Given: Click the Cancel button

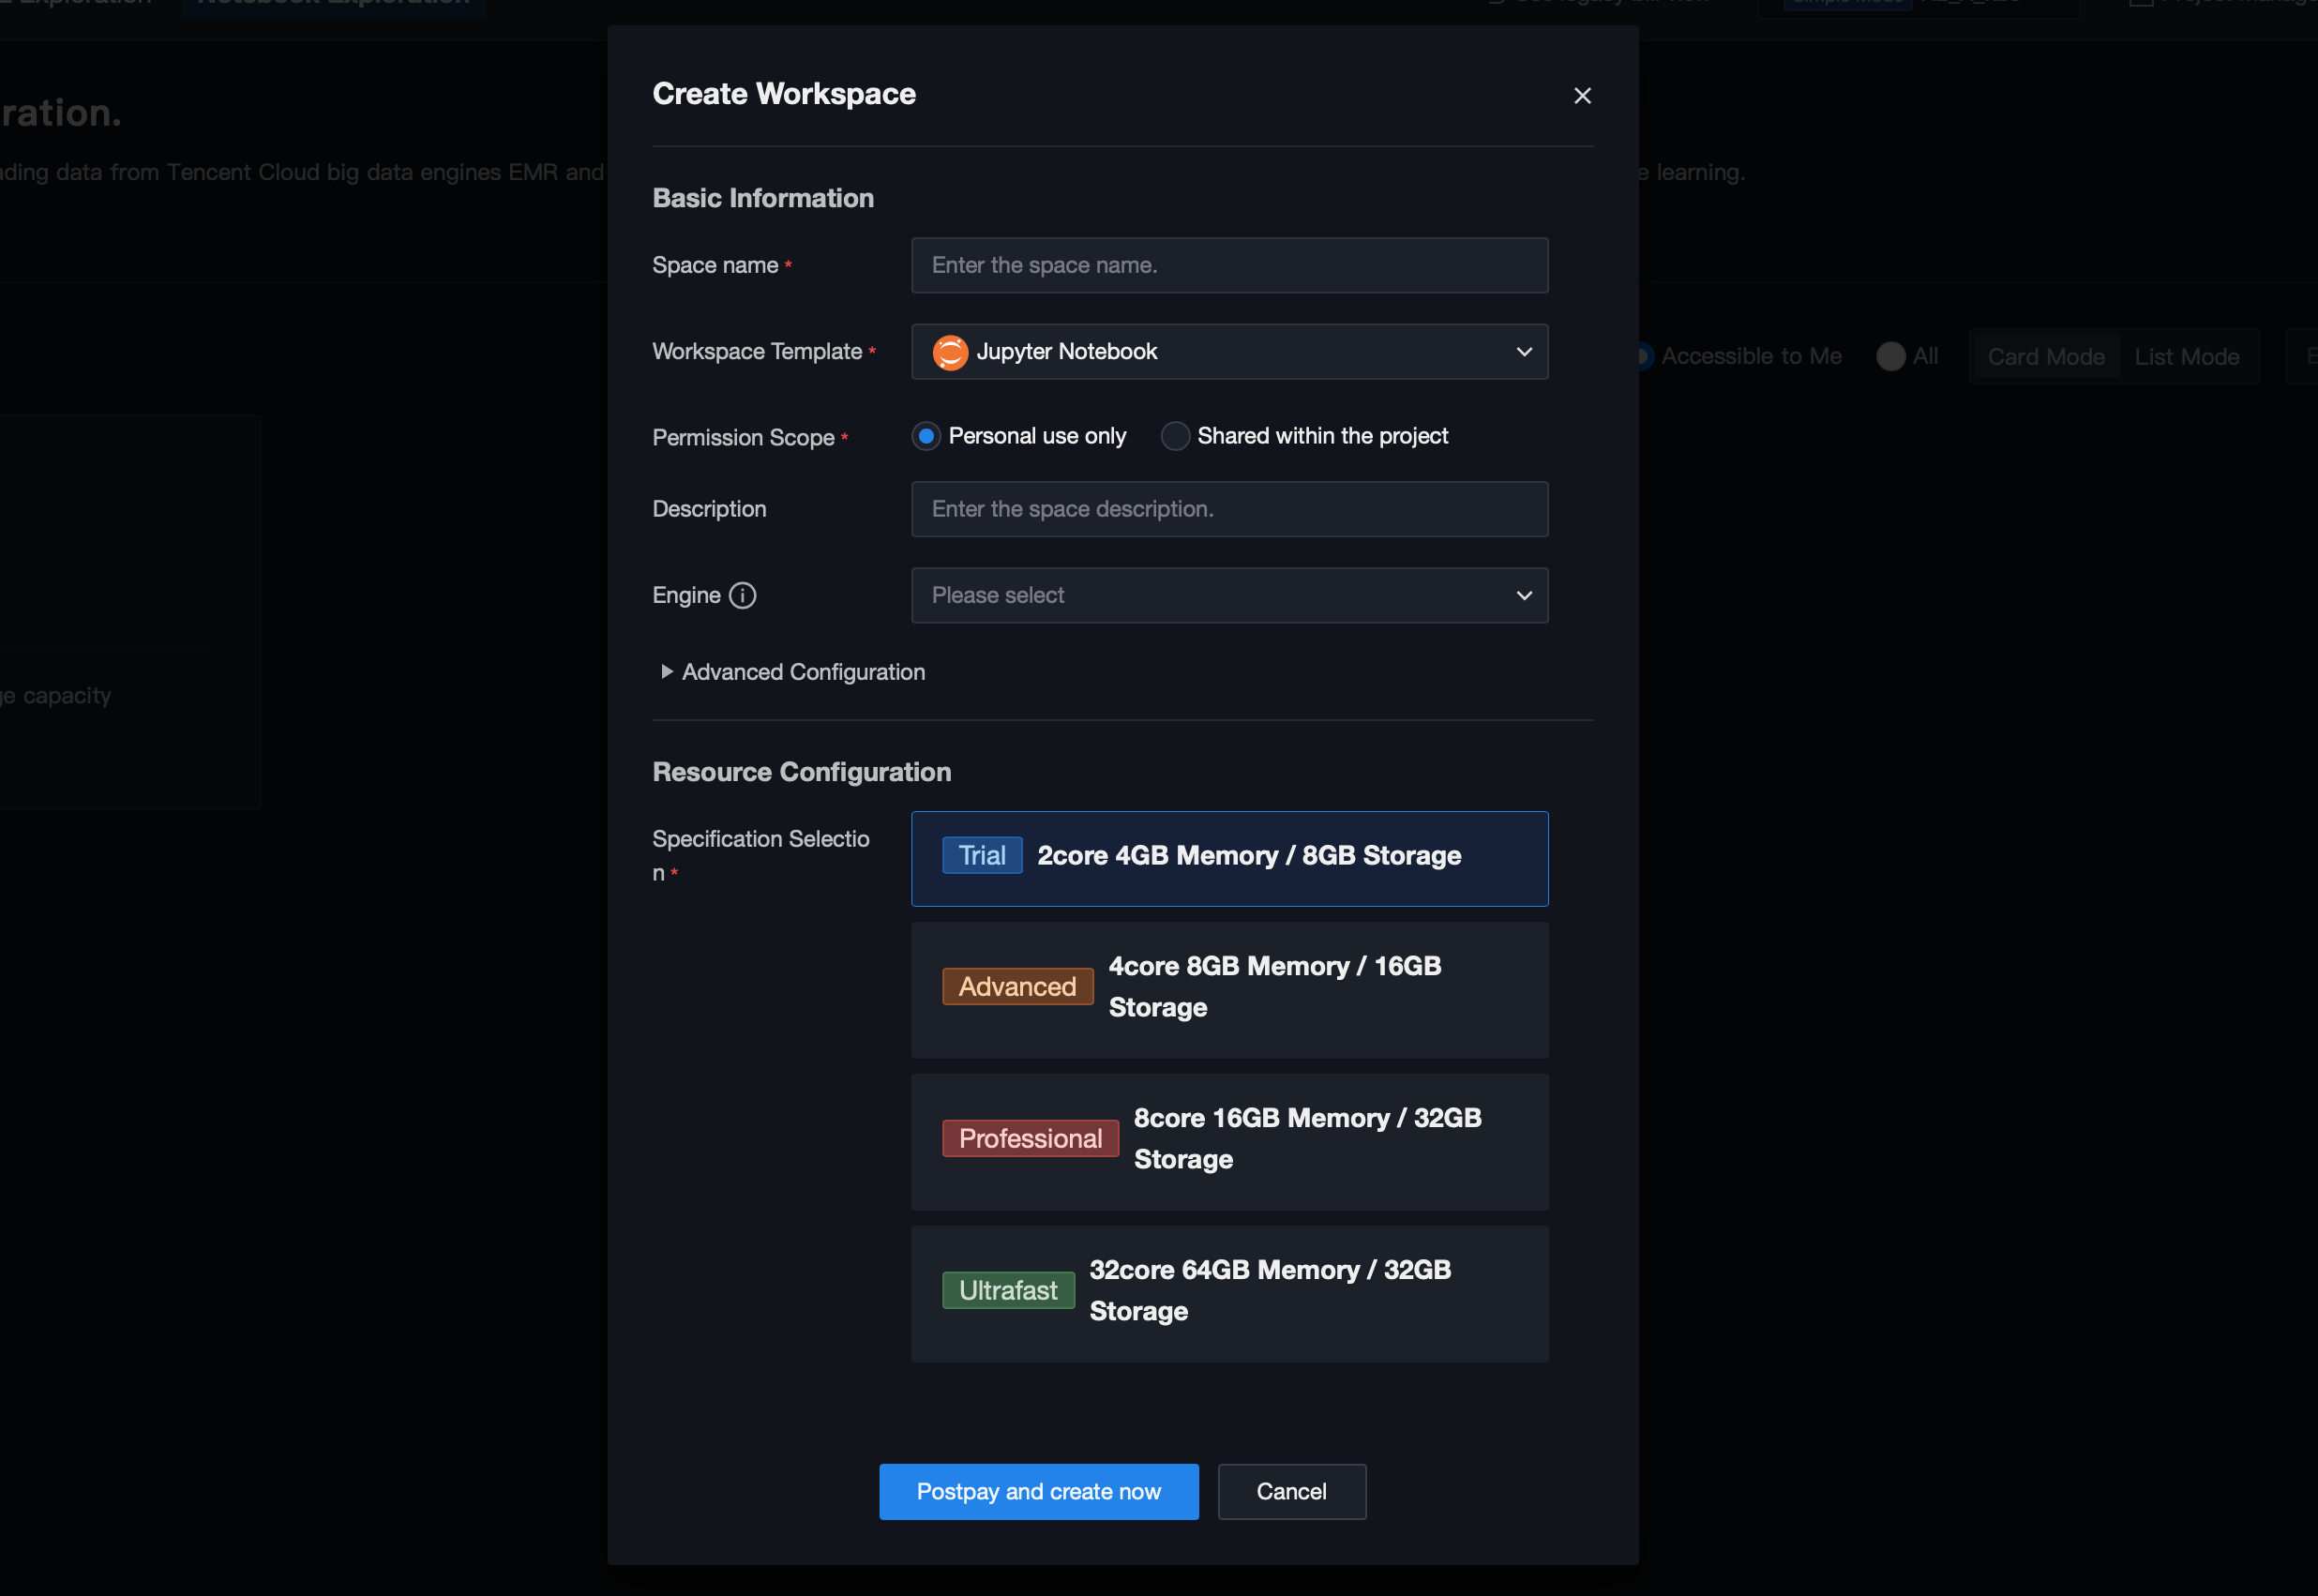Looking at the screenshot, I should tap(1291, 1491).
